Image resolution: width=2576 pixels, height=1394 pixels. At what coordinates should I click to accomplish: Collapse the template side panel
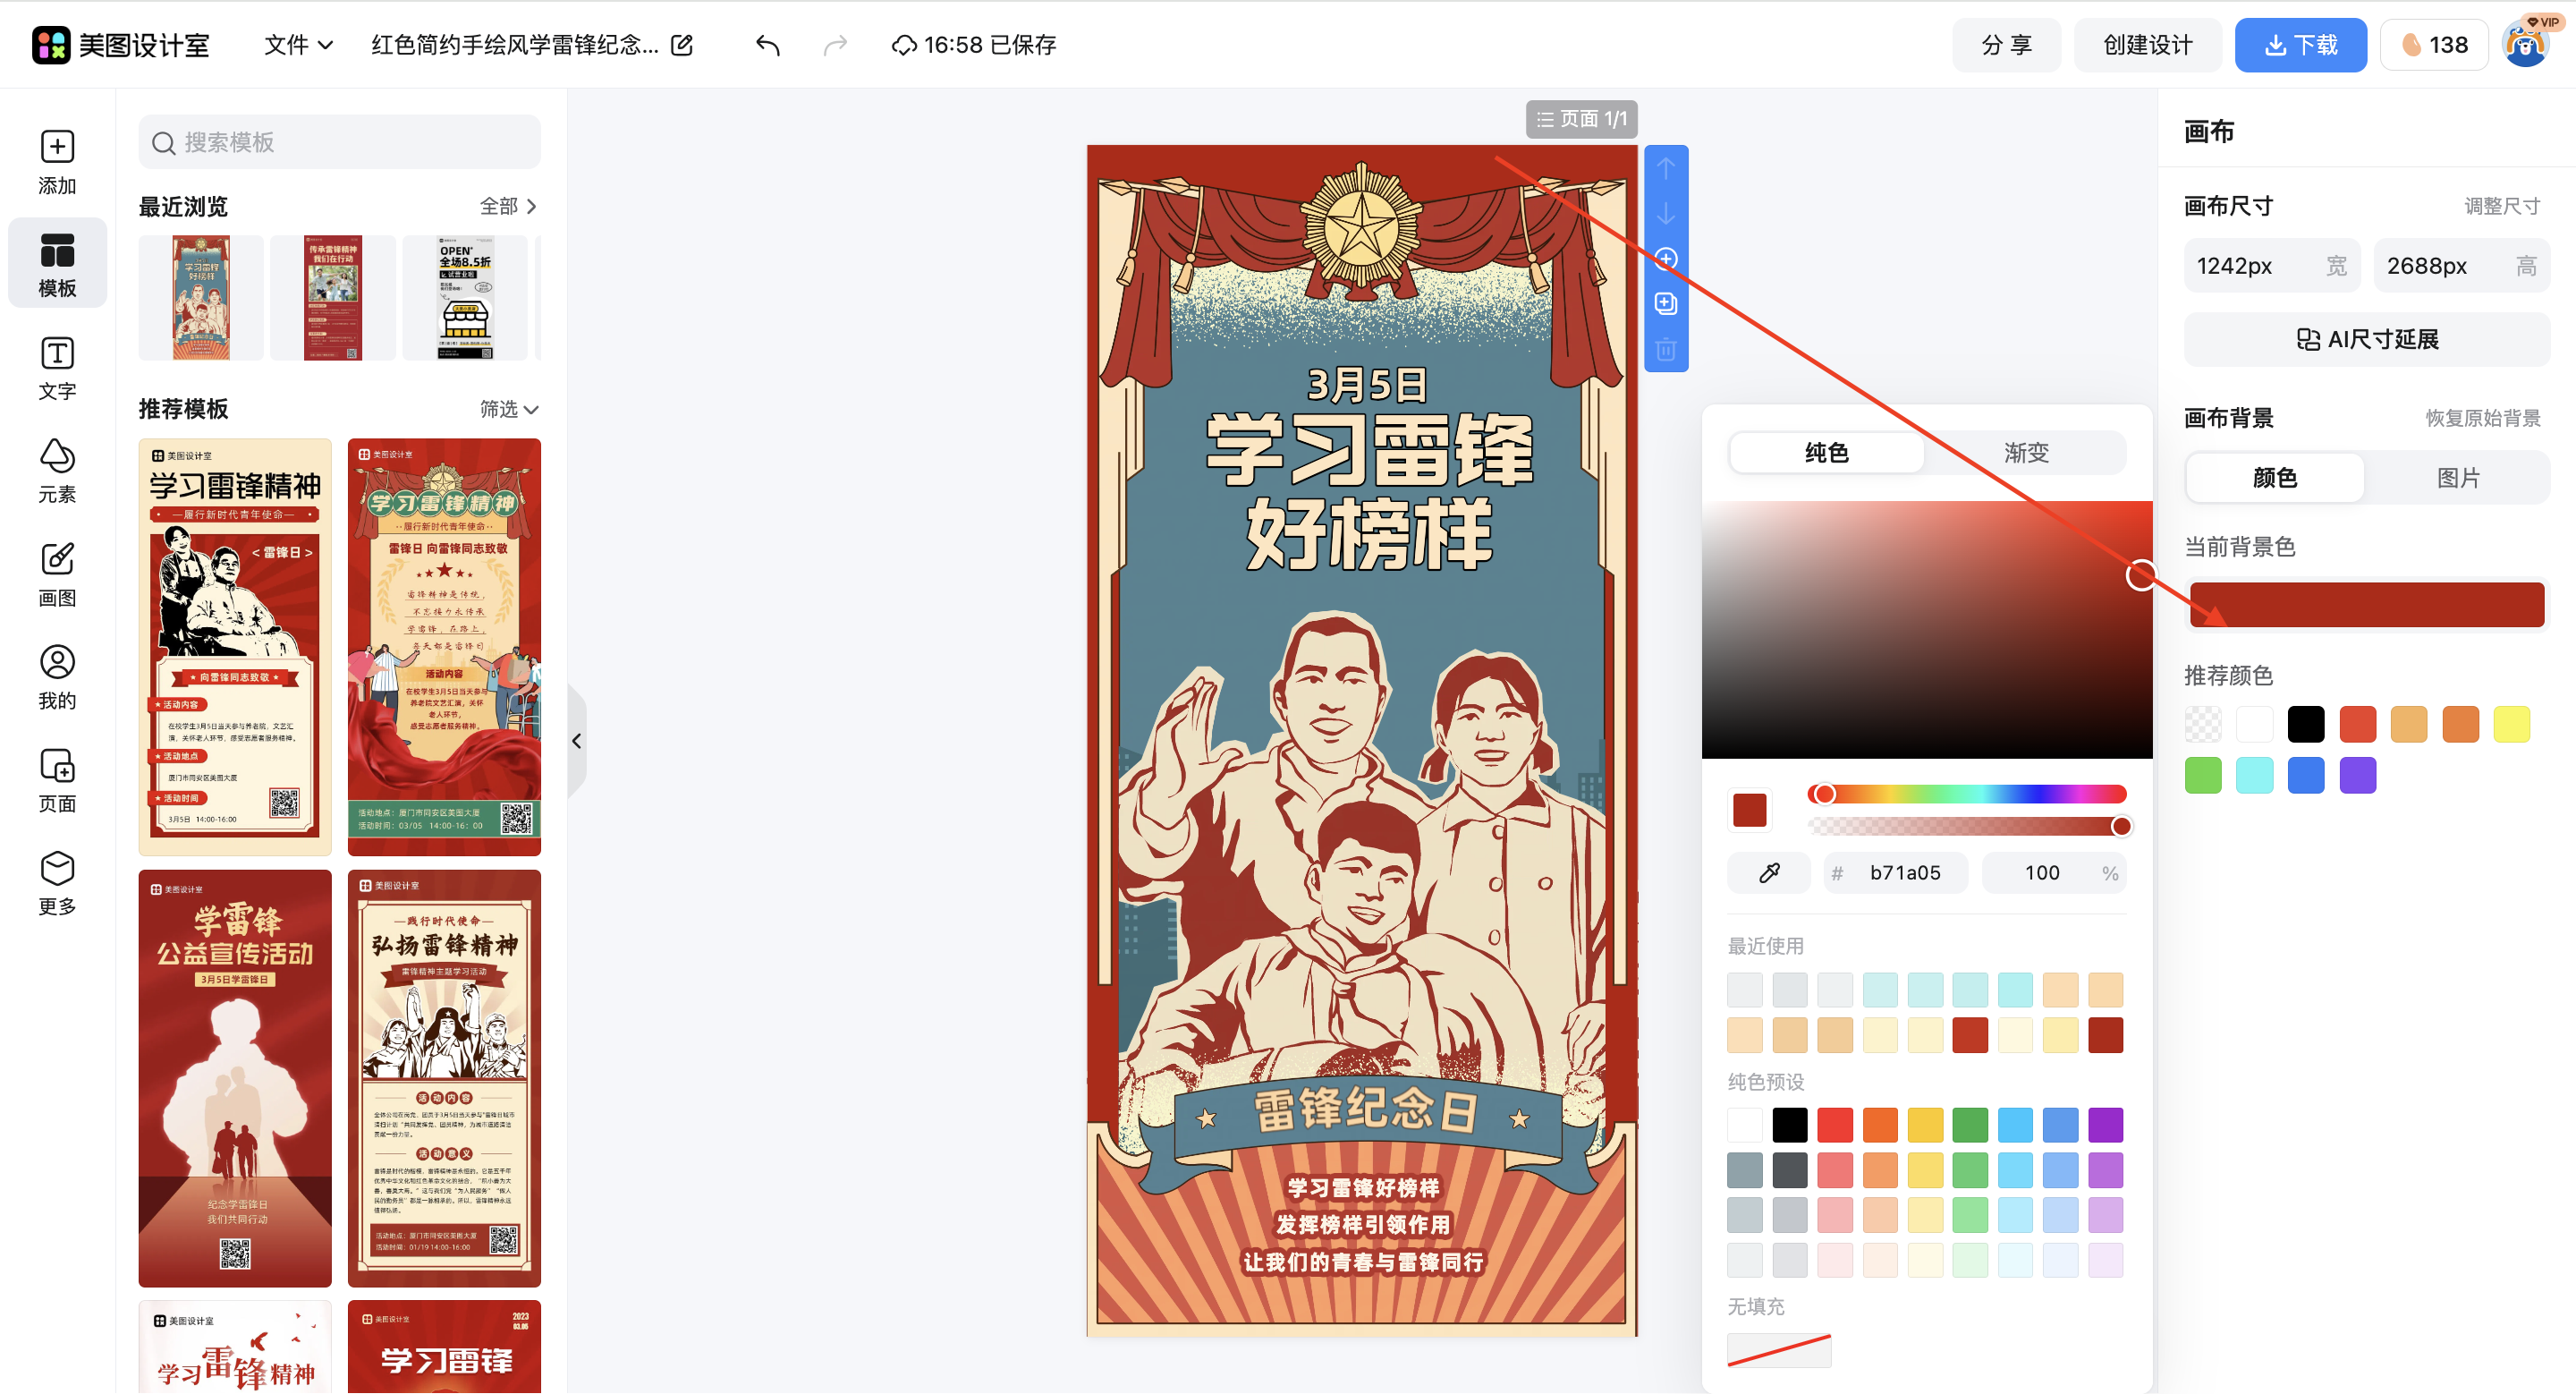point(577,740)
